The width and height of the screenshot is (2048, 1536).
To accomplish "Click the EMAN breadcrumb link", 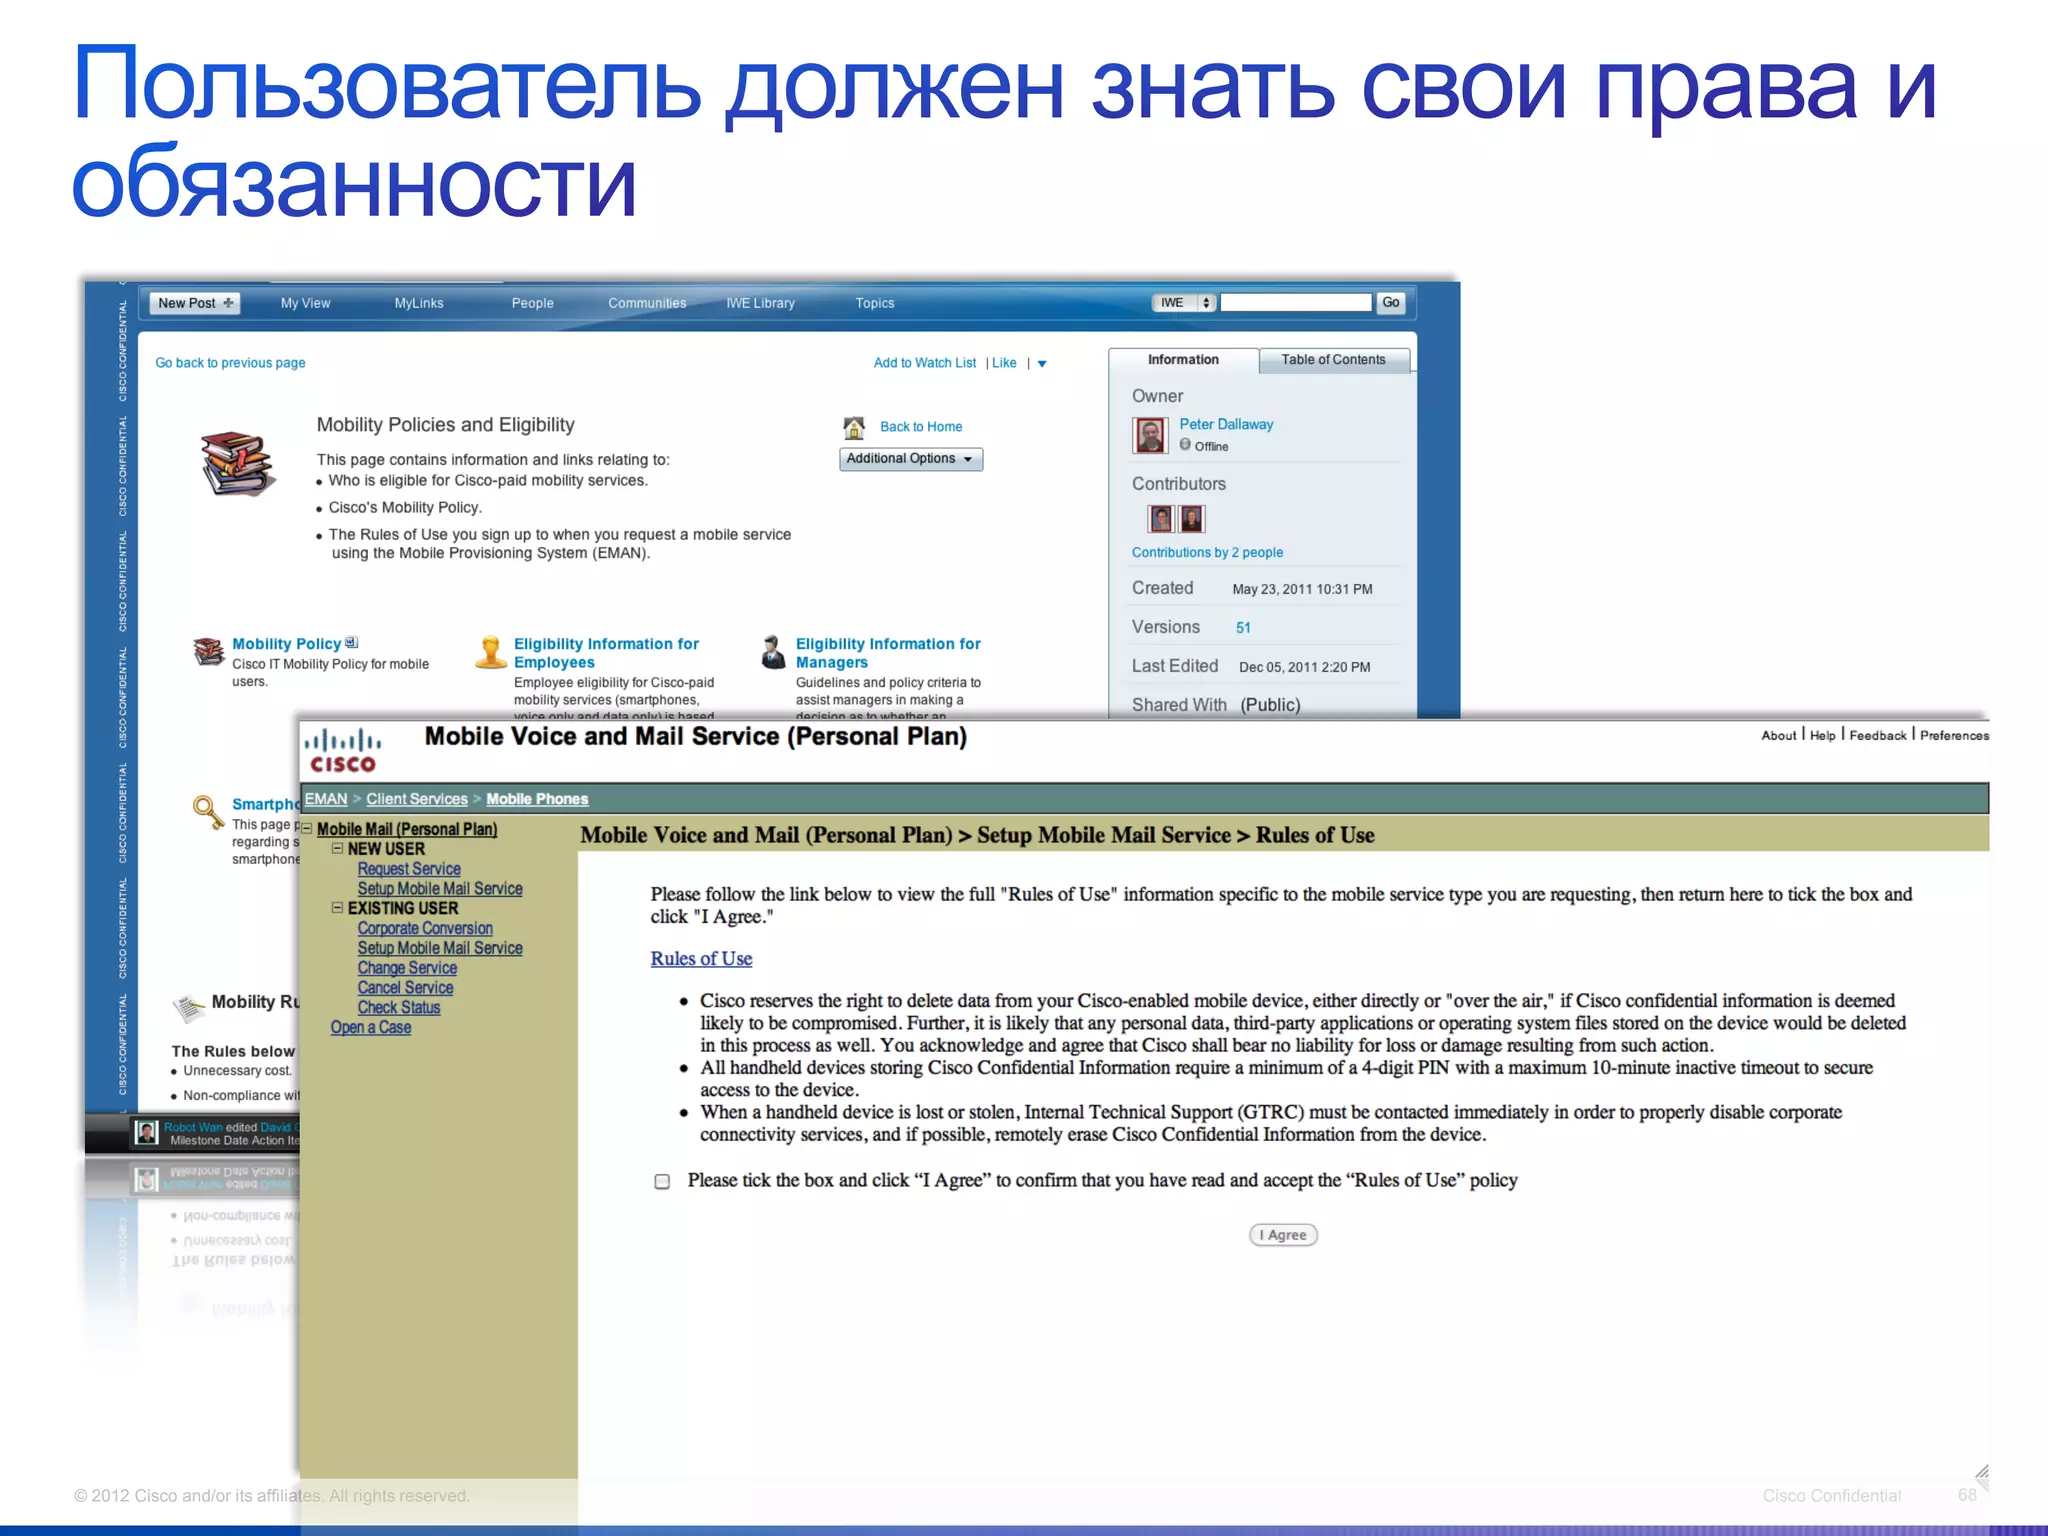I will click(326, 799).
